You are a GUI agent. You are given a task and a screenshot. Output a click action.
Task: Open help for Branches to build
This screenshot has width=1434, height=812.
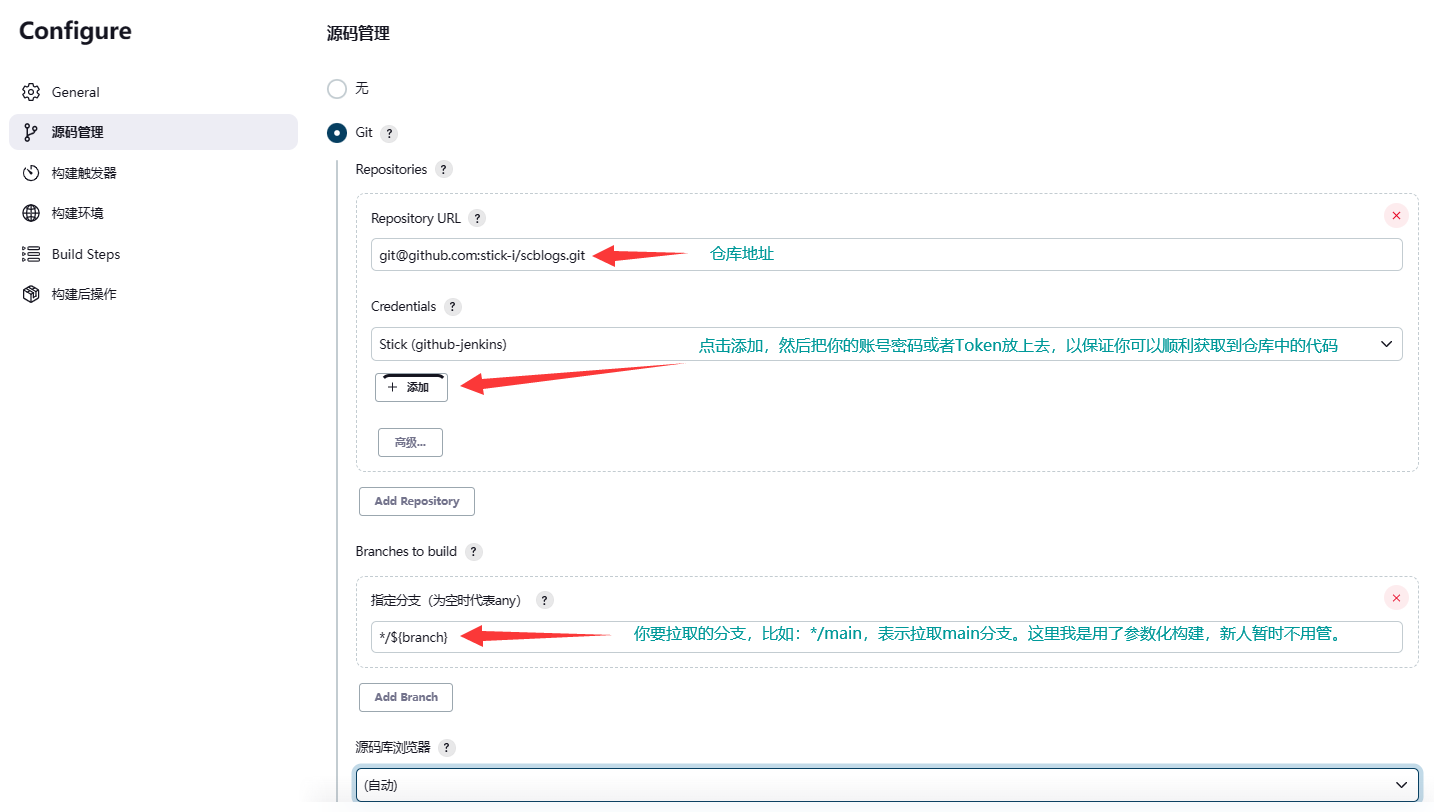pyautogui.click(x=473, y=552)
